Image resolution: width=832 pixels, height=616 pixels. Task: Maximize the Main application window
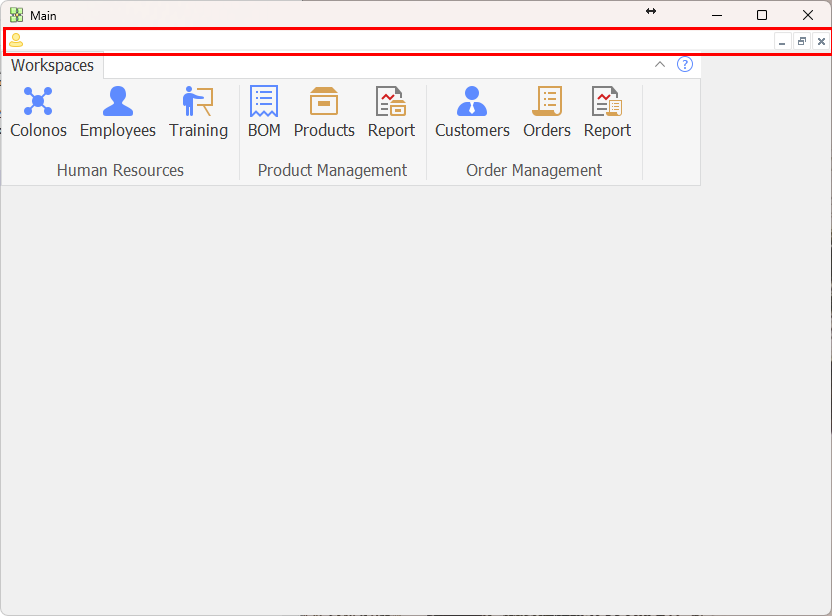pos(762,15)
